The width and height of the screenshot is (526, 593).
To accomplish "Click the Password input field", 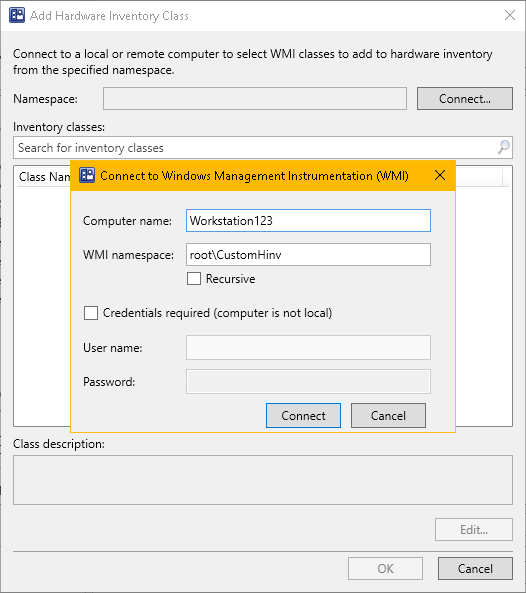I will 308,382.
